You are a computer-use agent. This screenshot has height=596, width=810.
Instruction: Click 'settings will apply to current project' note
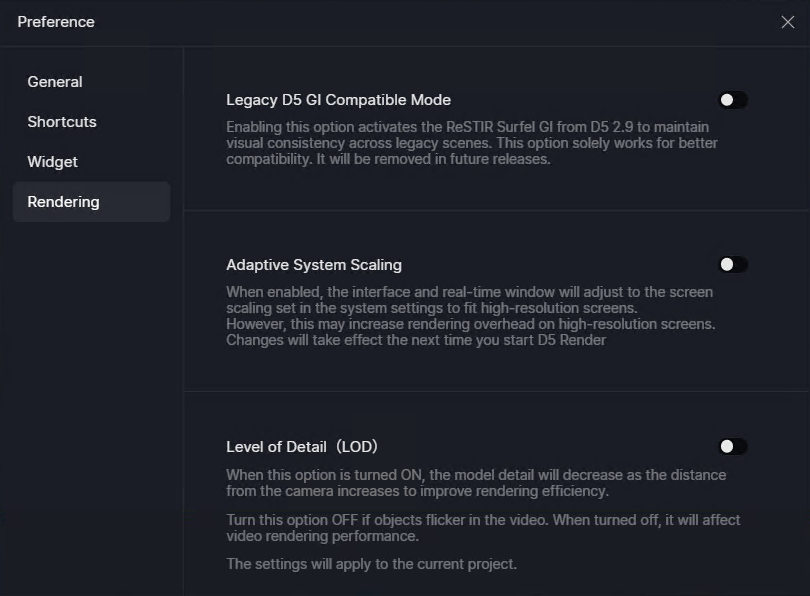click(x=371, y=563)
